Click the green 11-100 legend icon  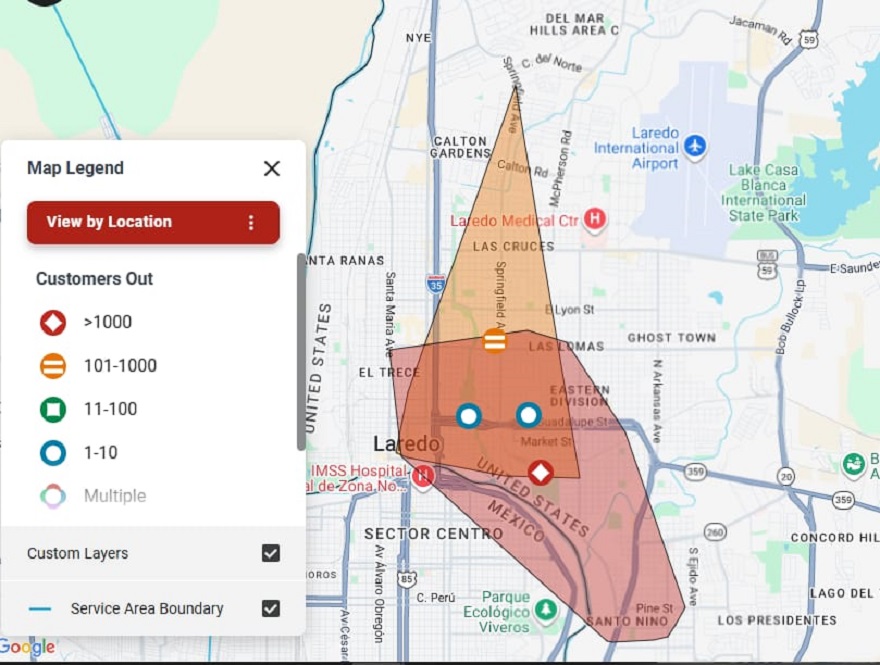(53, 409)
